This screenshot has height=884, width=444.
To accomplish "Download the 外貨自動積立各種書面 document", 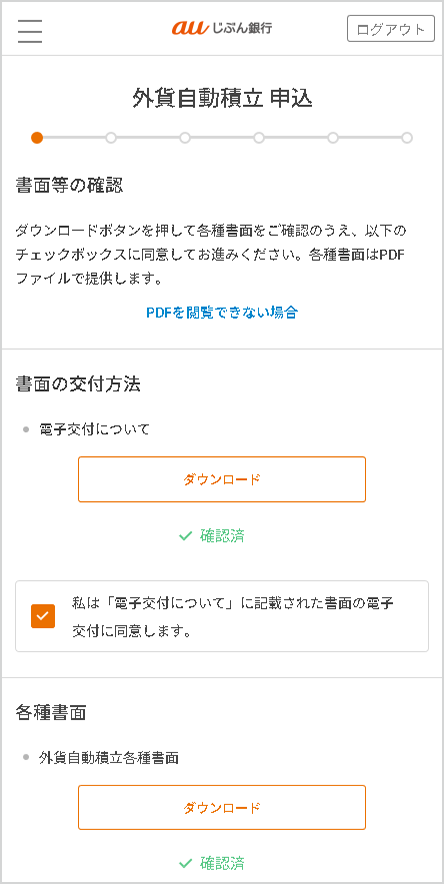I will (222, 807).
